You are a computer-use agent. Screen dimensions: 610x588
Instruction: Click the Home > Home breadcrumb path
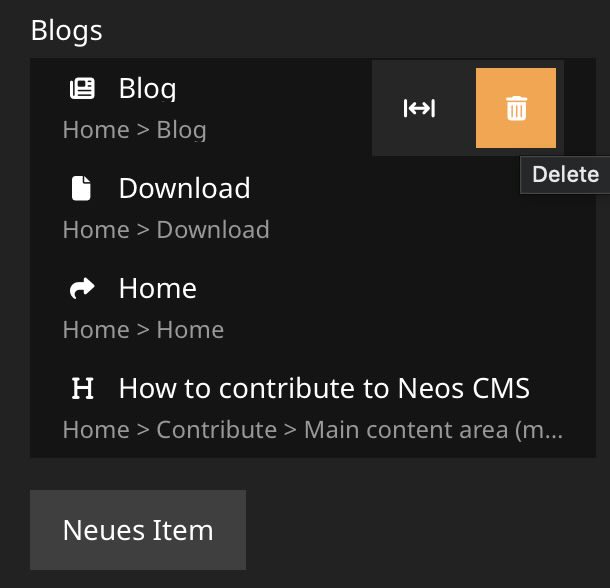pos(143,330)
